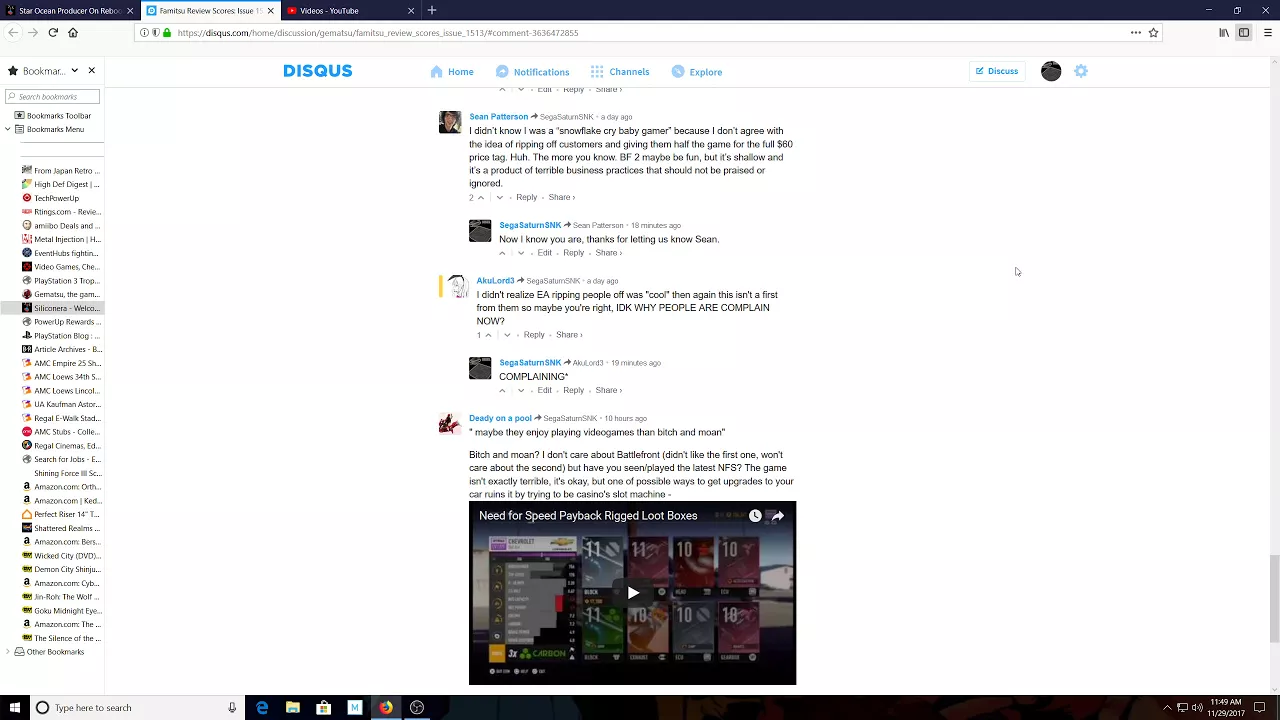This screenshot has height=720, width=1280.
Task: Open the TechPowerUp bookmark
Action: pos(56,198)
